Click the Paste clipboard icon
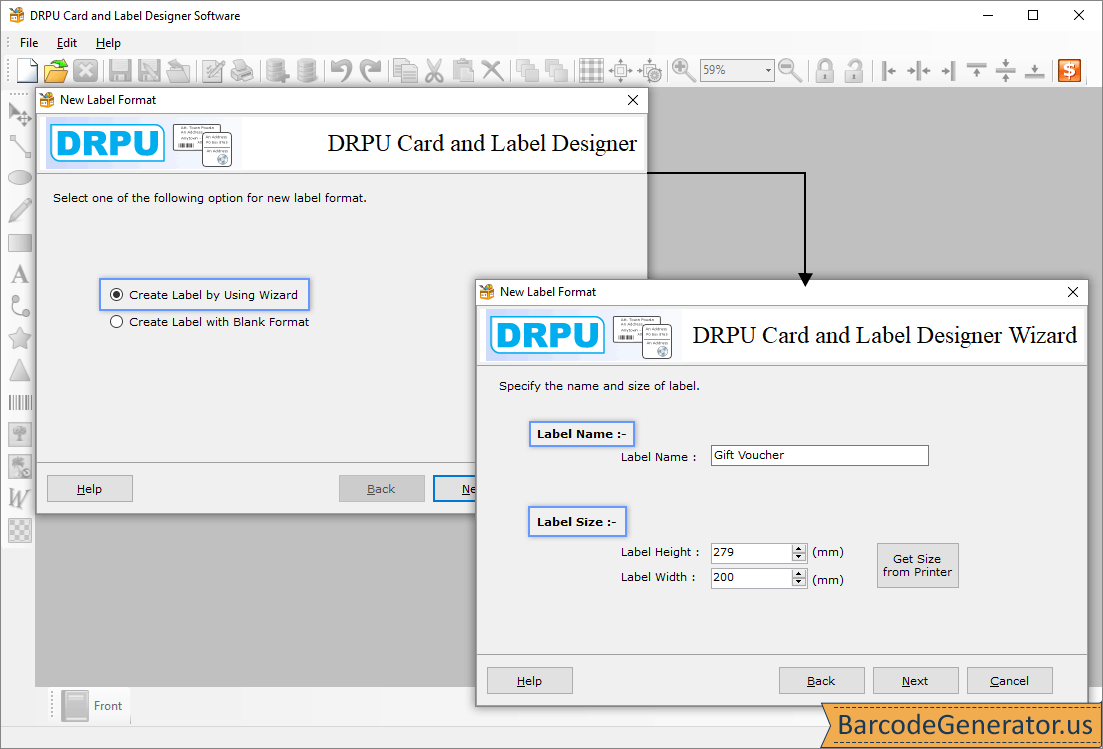This screenshot has width=1103, height=749. [463, 70]
